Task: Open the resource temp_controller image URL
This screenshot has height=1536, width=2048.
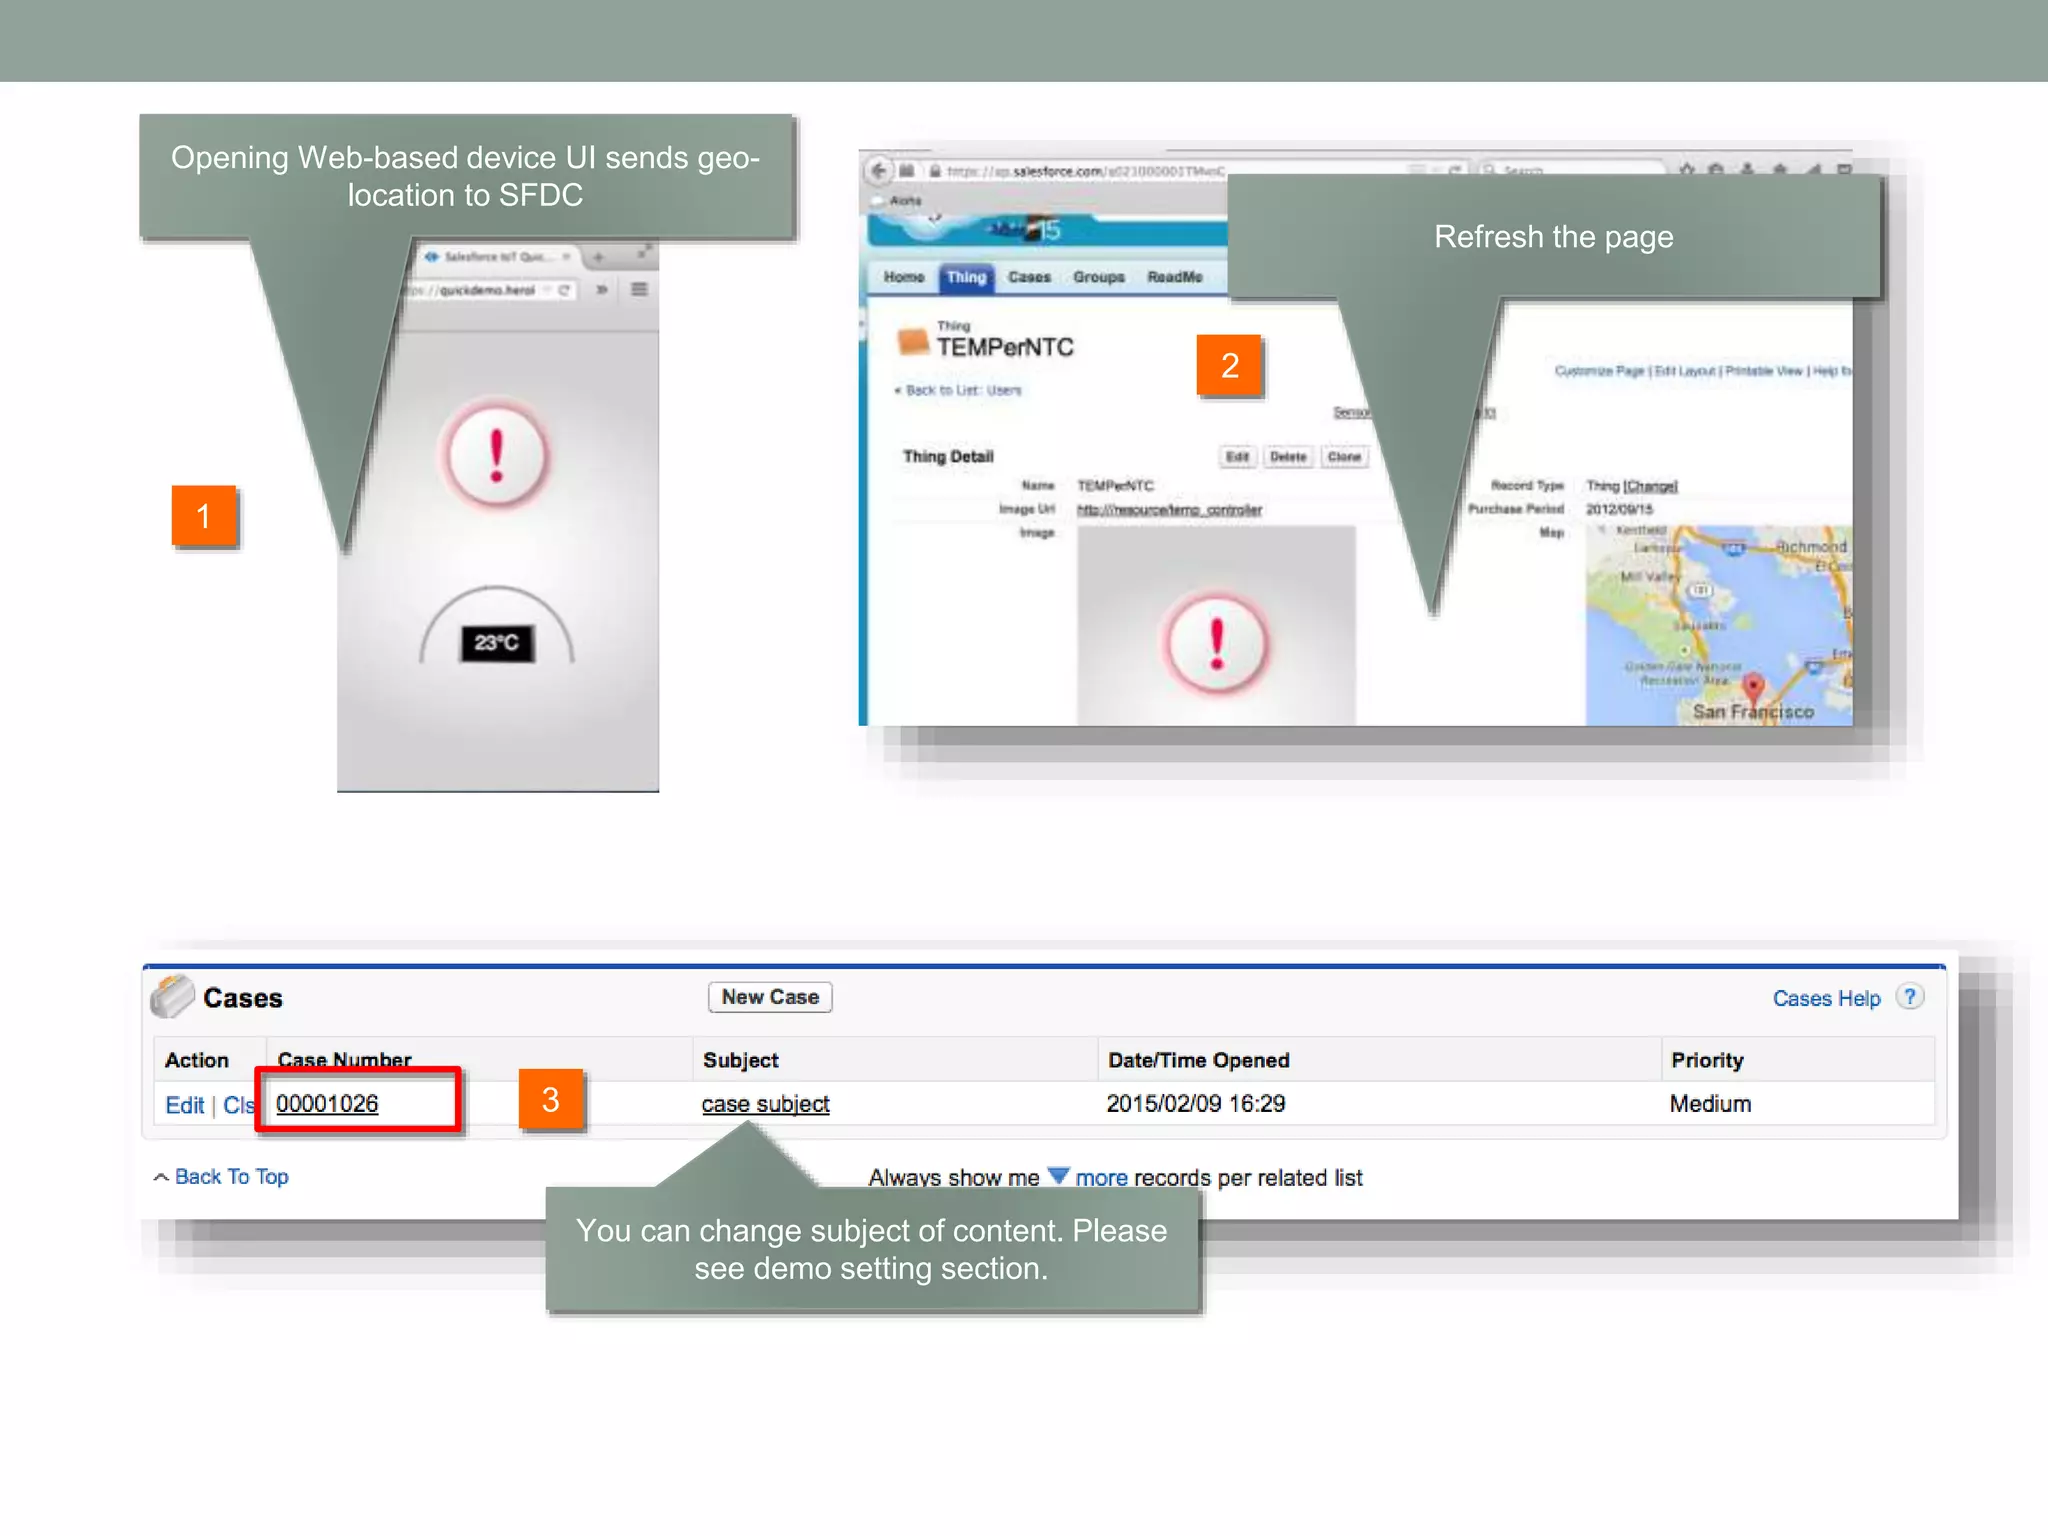Action: point(1169,510)
